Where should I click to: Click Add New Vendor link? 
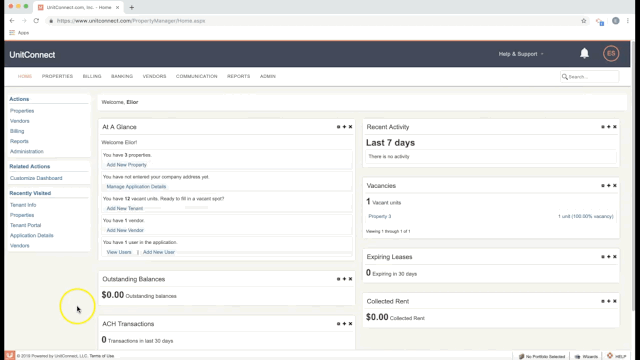pyautogui.click(x=125, y=230)
